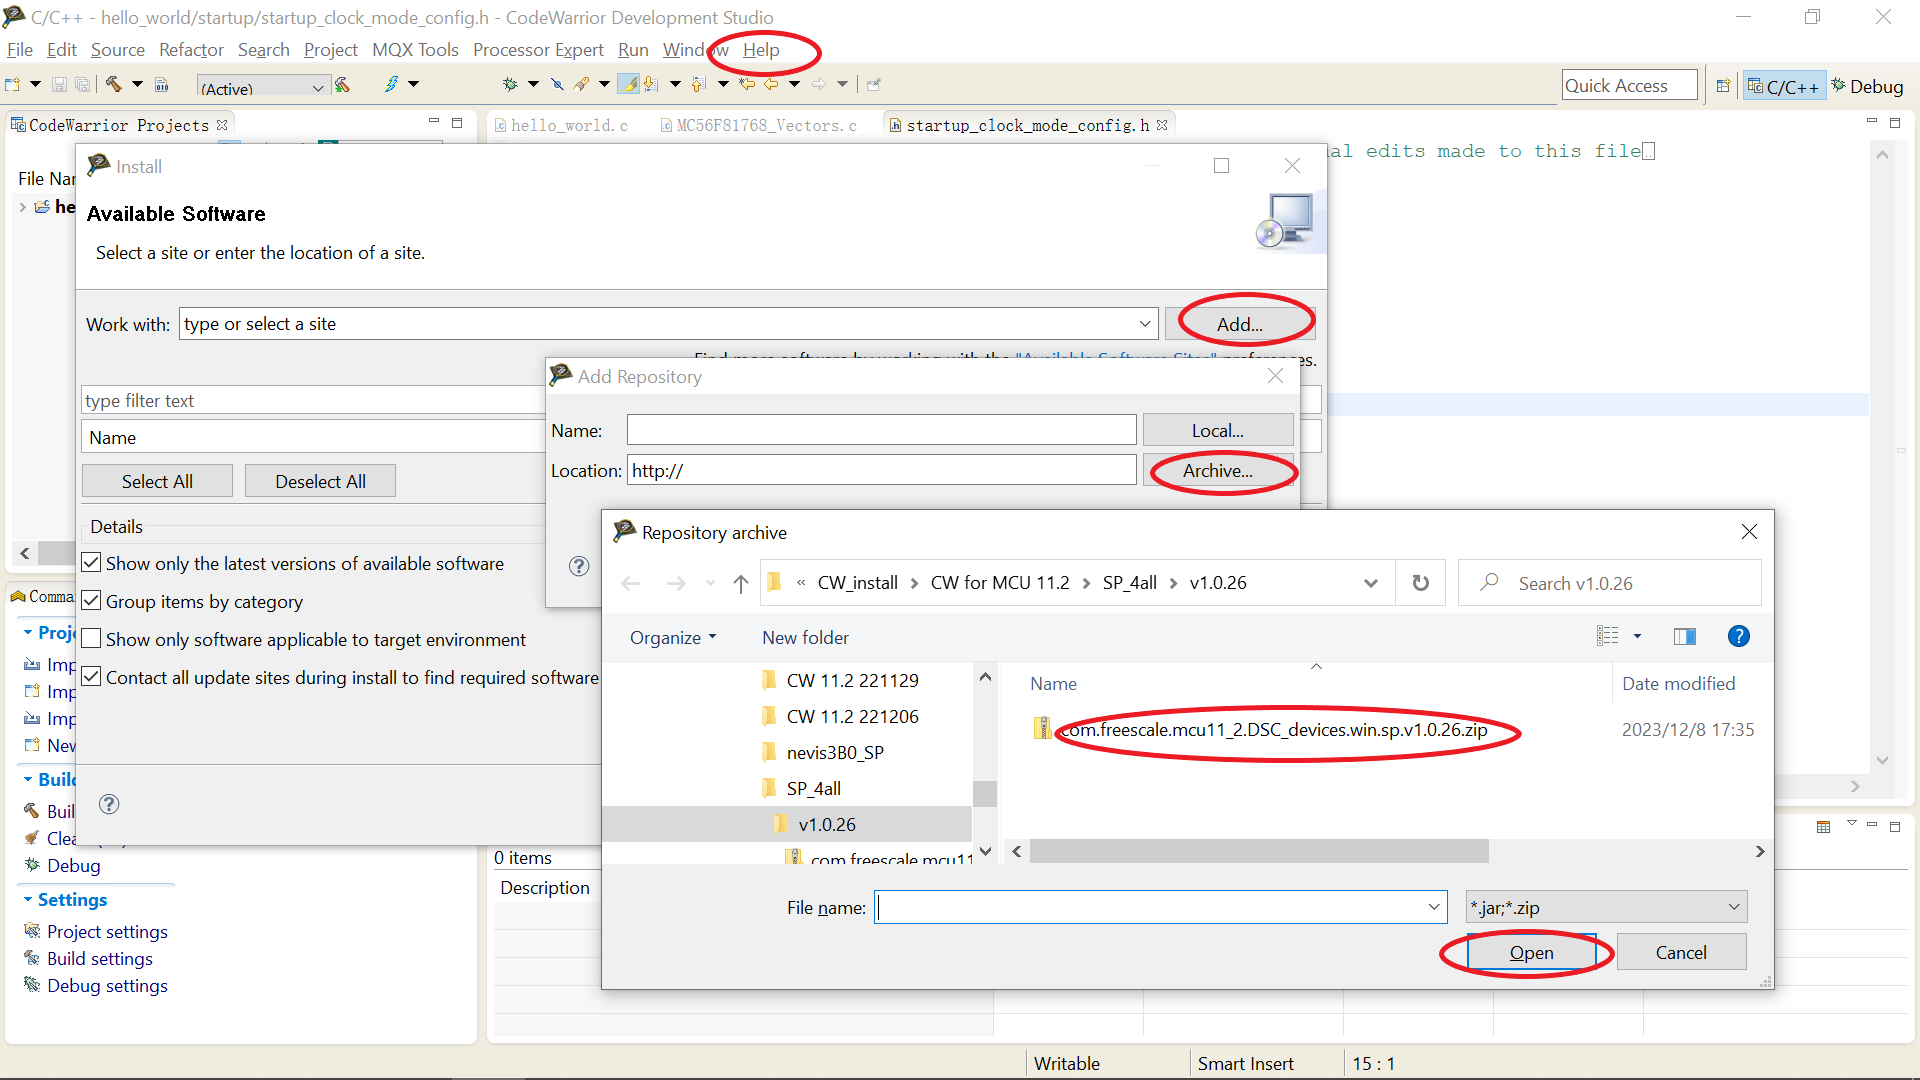Click the Local... button in Add Repository

pos(1217,430)
